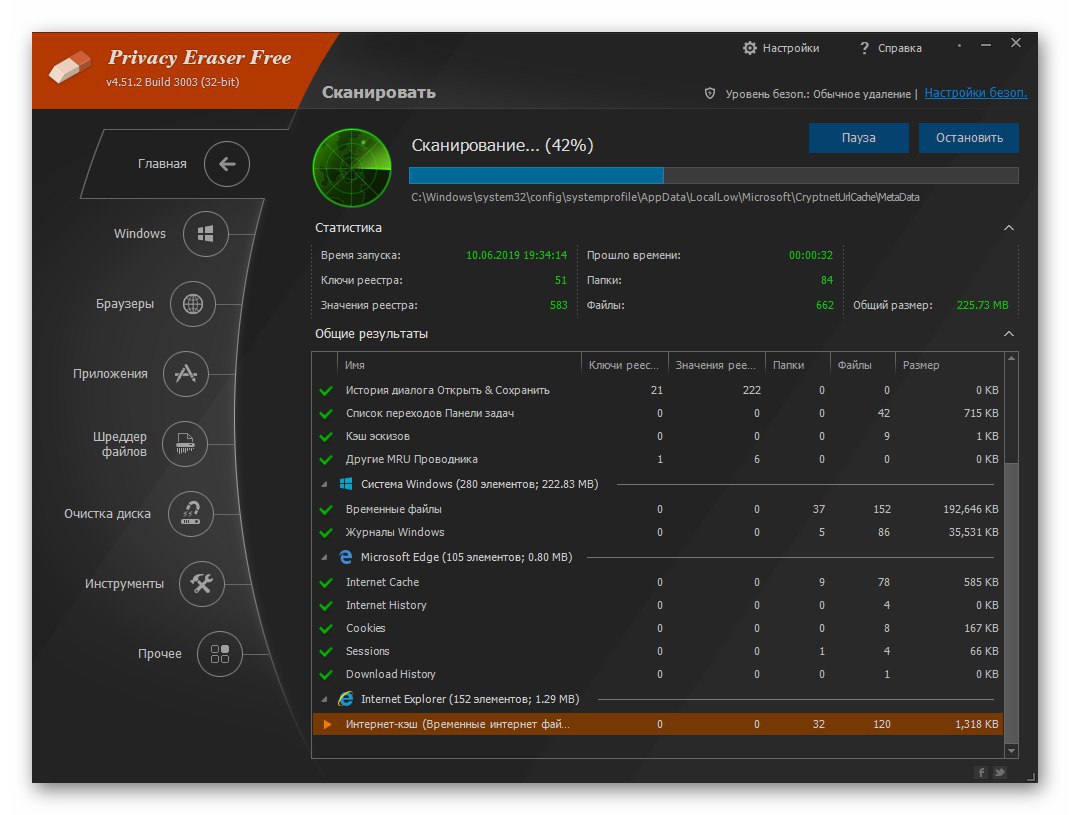Click the small dot button near minimize

pyautogui.click(x=959, y=46)
